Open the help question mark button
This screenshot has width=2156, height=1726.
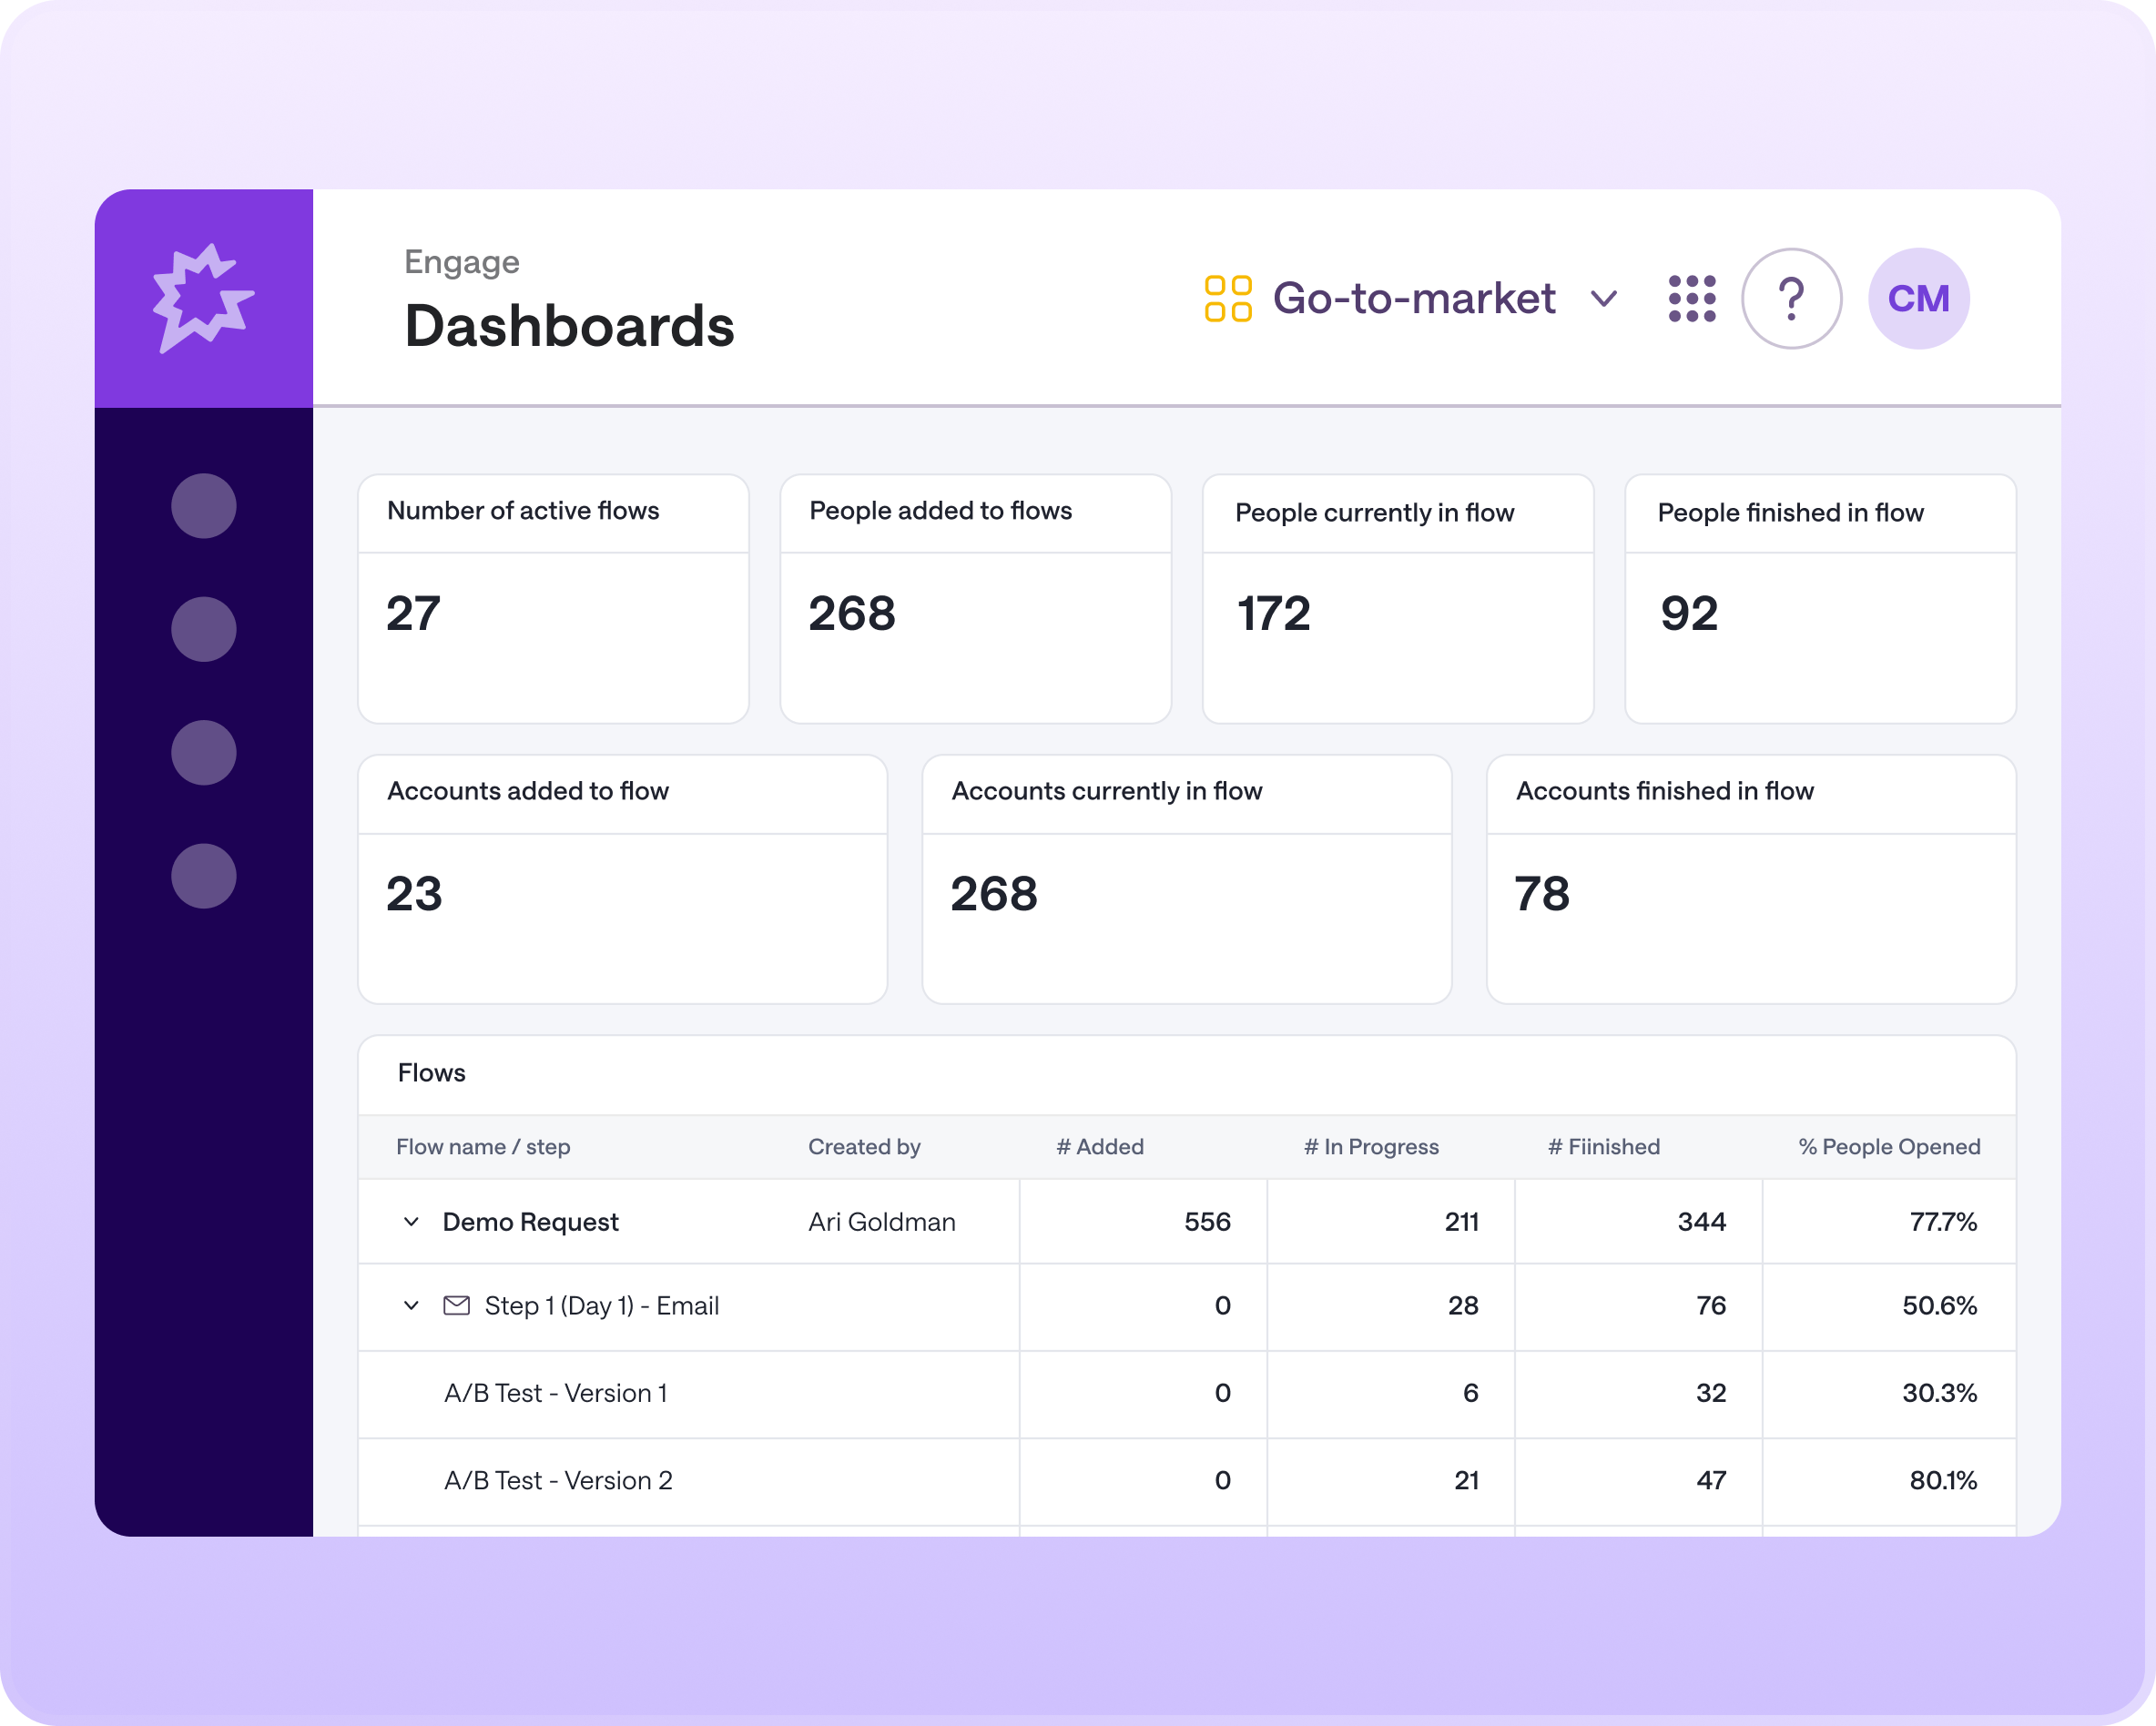[1791, 298]
